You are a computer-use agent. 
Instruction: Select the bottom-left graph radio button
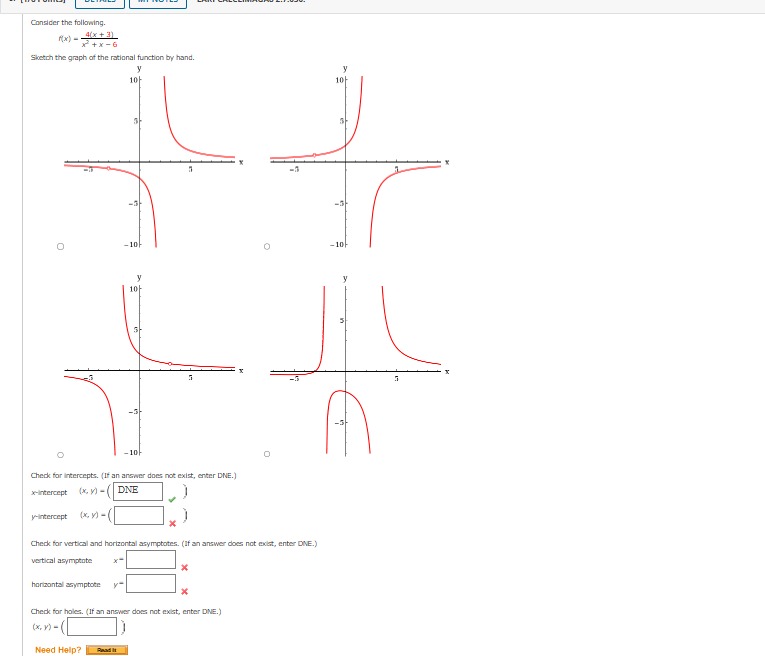pyautogui.click(x=60, y=455)
